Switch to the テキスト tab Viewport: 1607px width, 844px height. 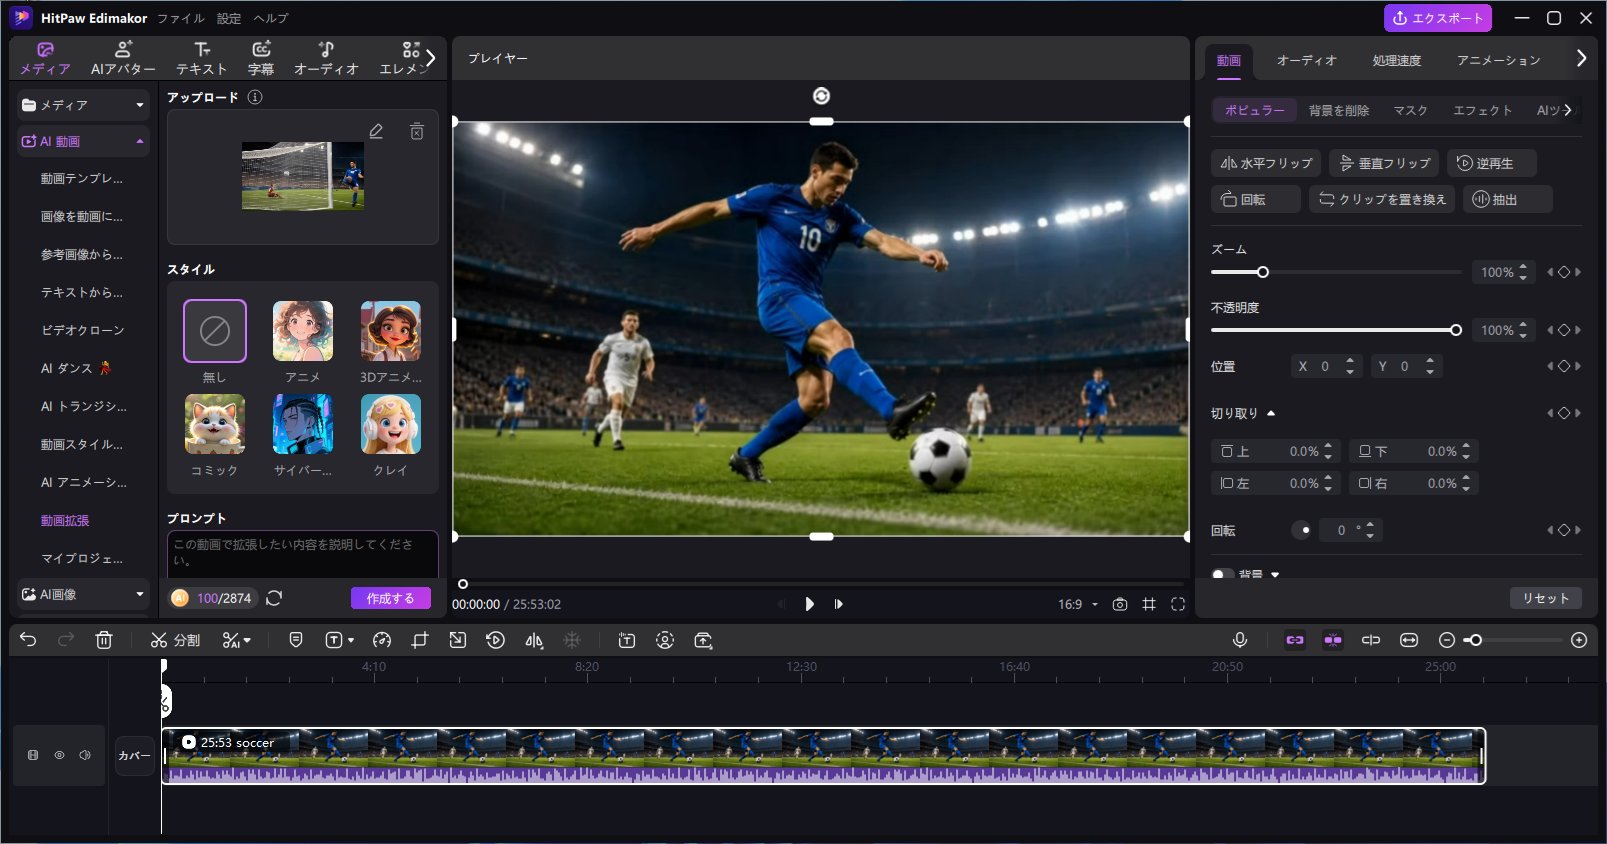click(202, 58)
